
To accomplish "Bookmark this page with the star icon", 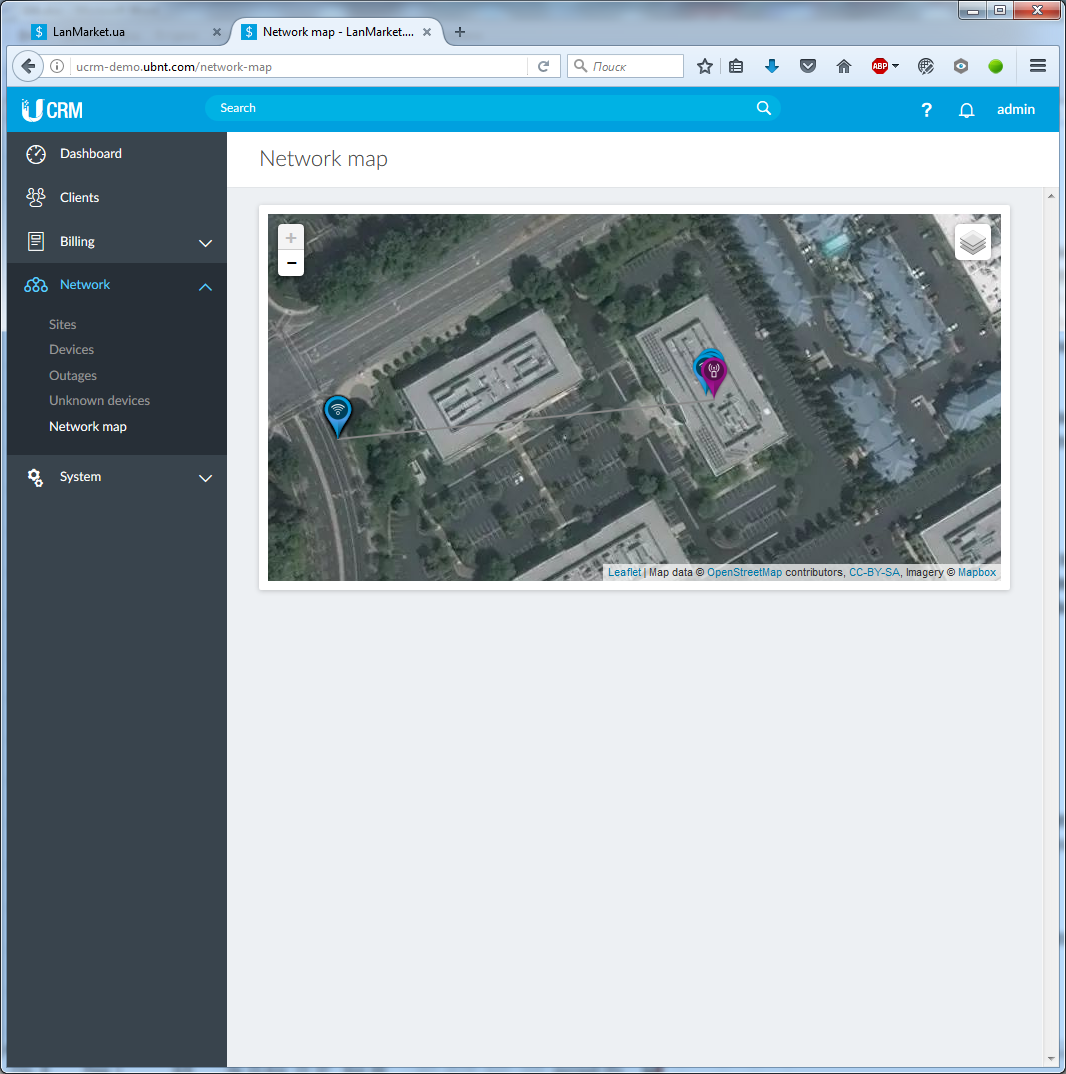I will coord(705,66).
